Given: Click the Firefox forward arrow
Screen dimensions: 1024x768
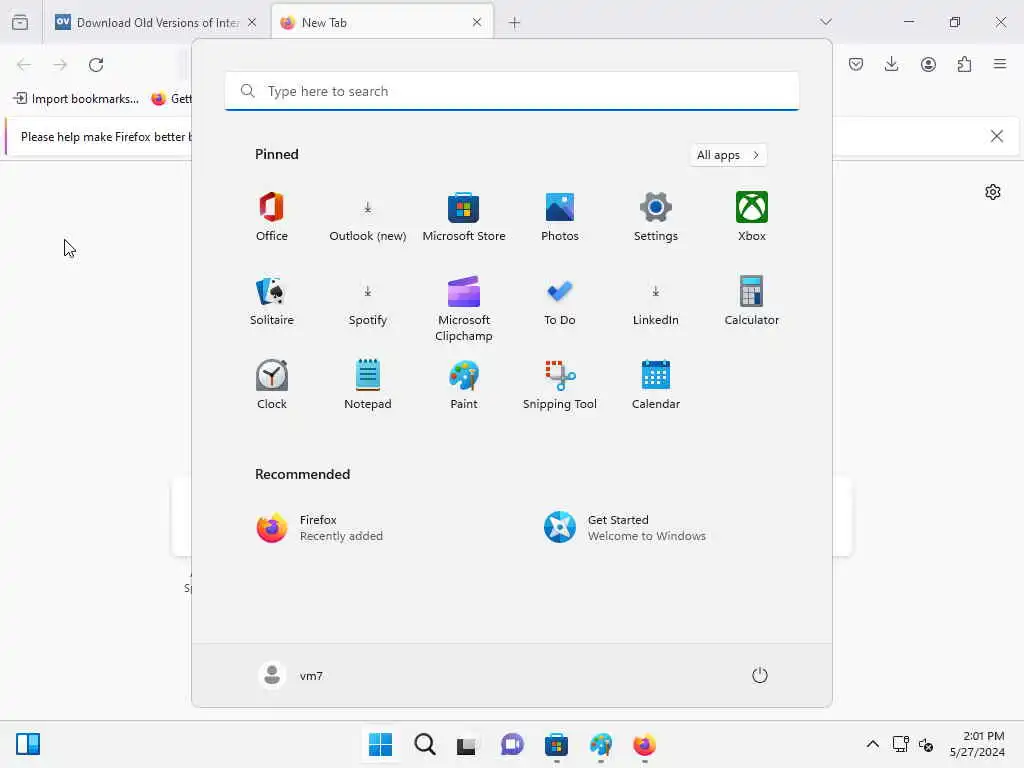Looking at the screenshot, I should click(x=60, y=65).
